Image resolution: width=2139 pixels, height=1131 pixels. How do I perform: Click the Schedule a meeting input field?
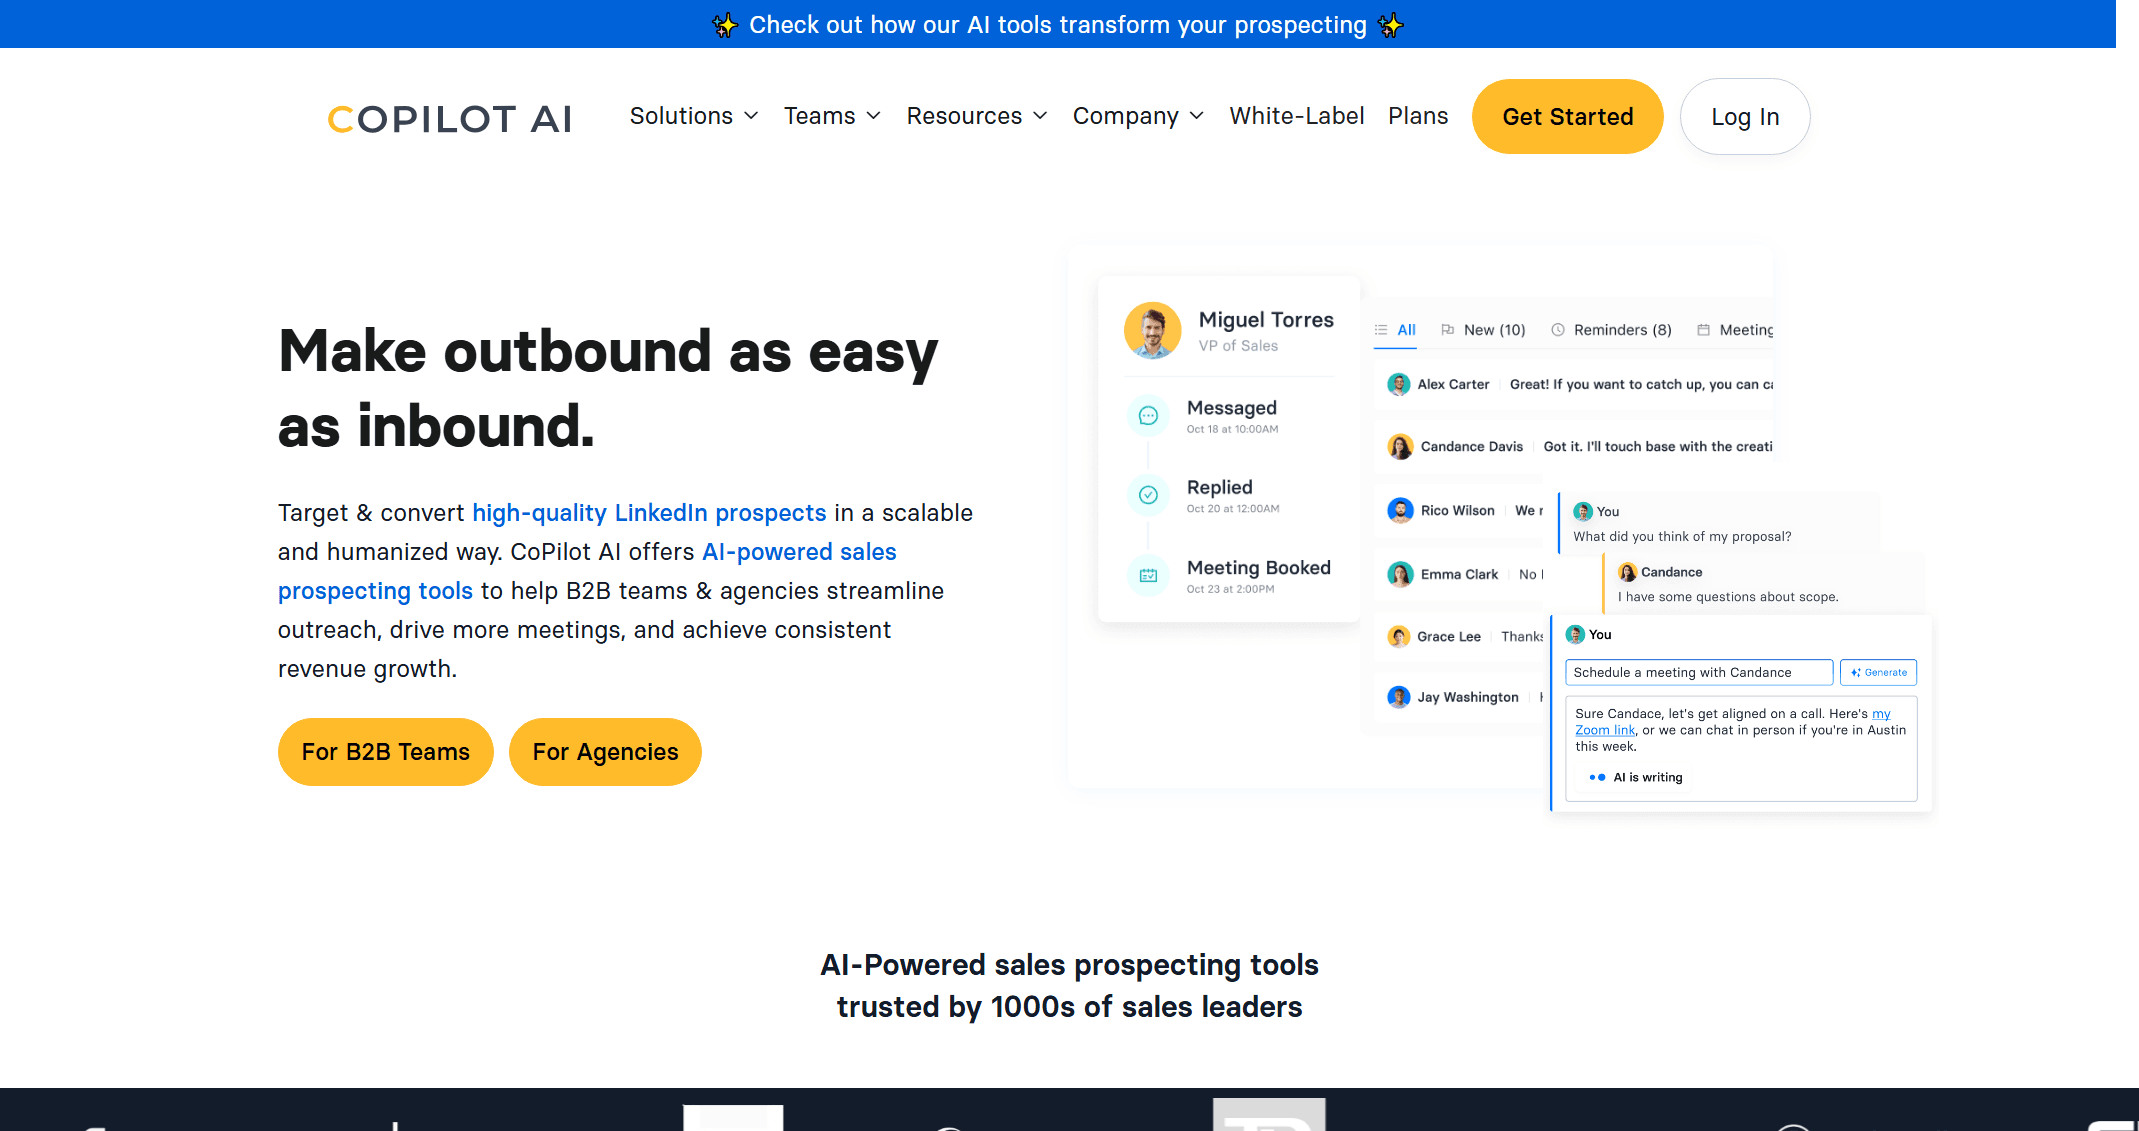[1697, 672]
